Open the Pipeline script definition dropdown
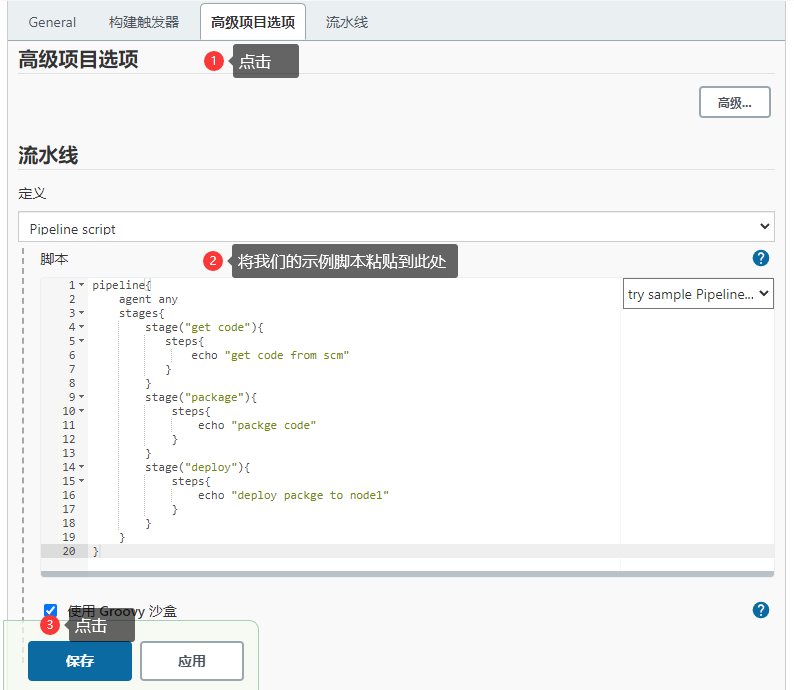The width and height of the screenshot is (794, 690). point(396,227)
